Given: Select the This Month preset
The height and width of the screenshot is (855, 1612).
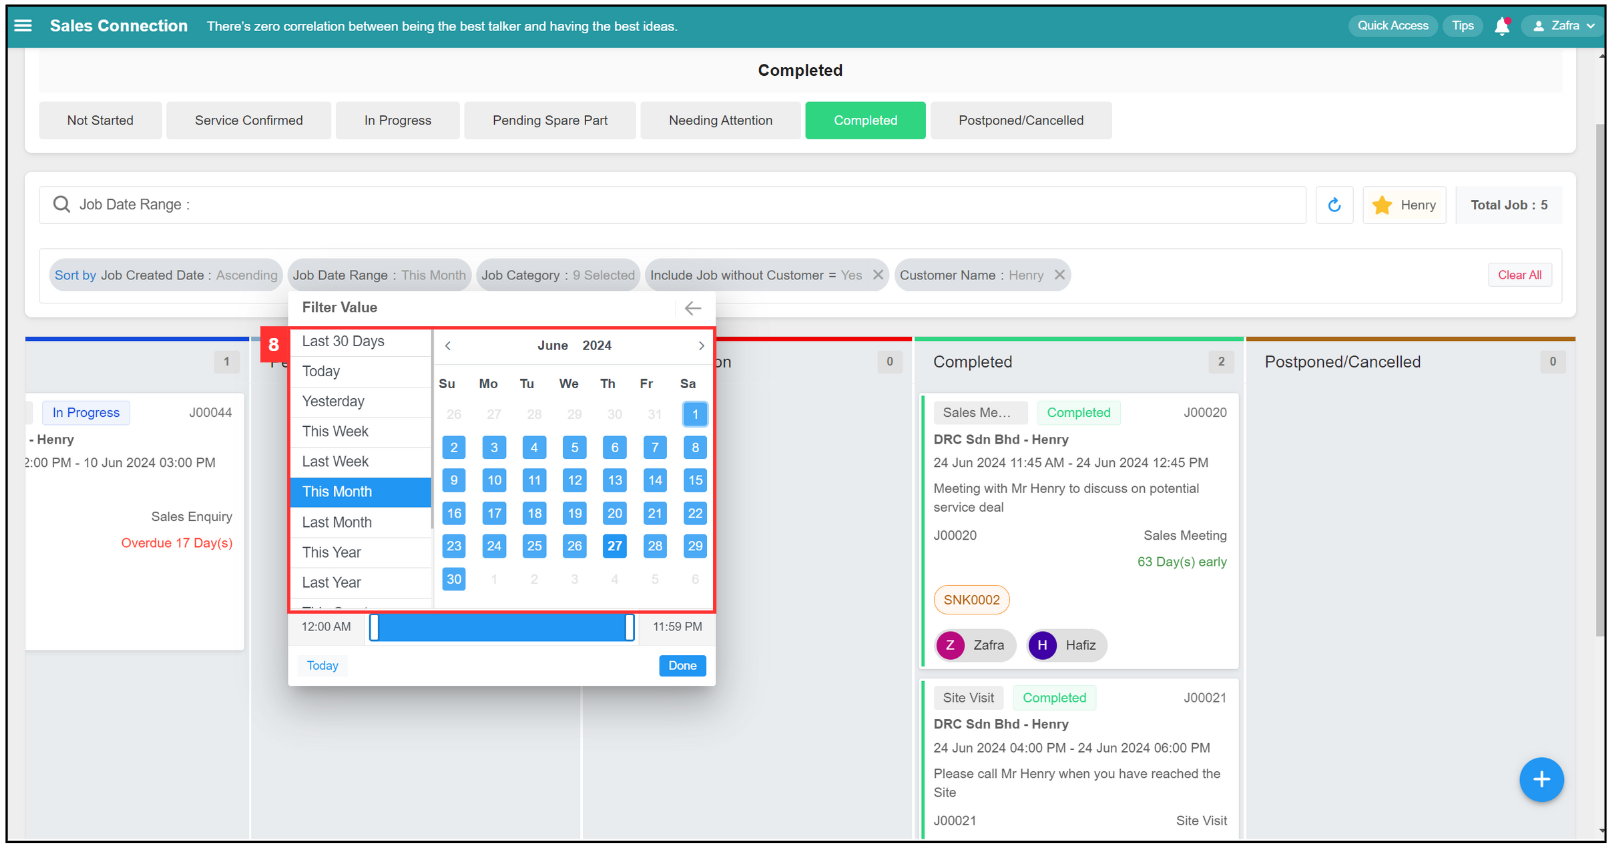Looking at the screenshot, I should coord(361,492).
